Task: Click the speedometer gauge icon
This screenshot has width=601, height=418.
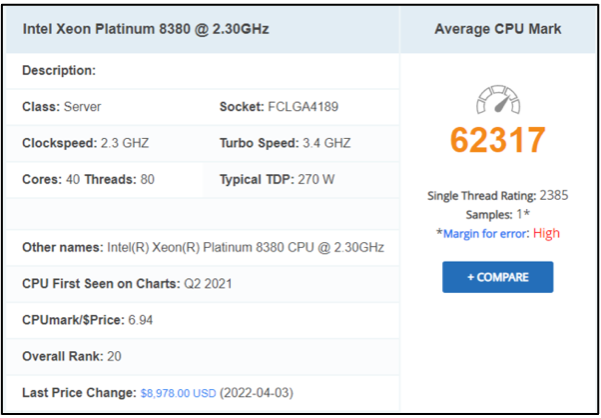Action: [498, 100]
